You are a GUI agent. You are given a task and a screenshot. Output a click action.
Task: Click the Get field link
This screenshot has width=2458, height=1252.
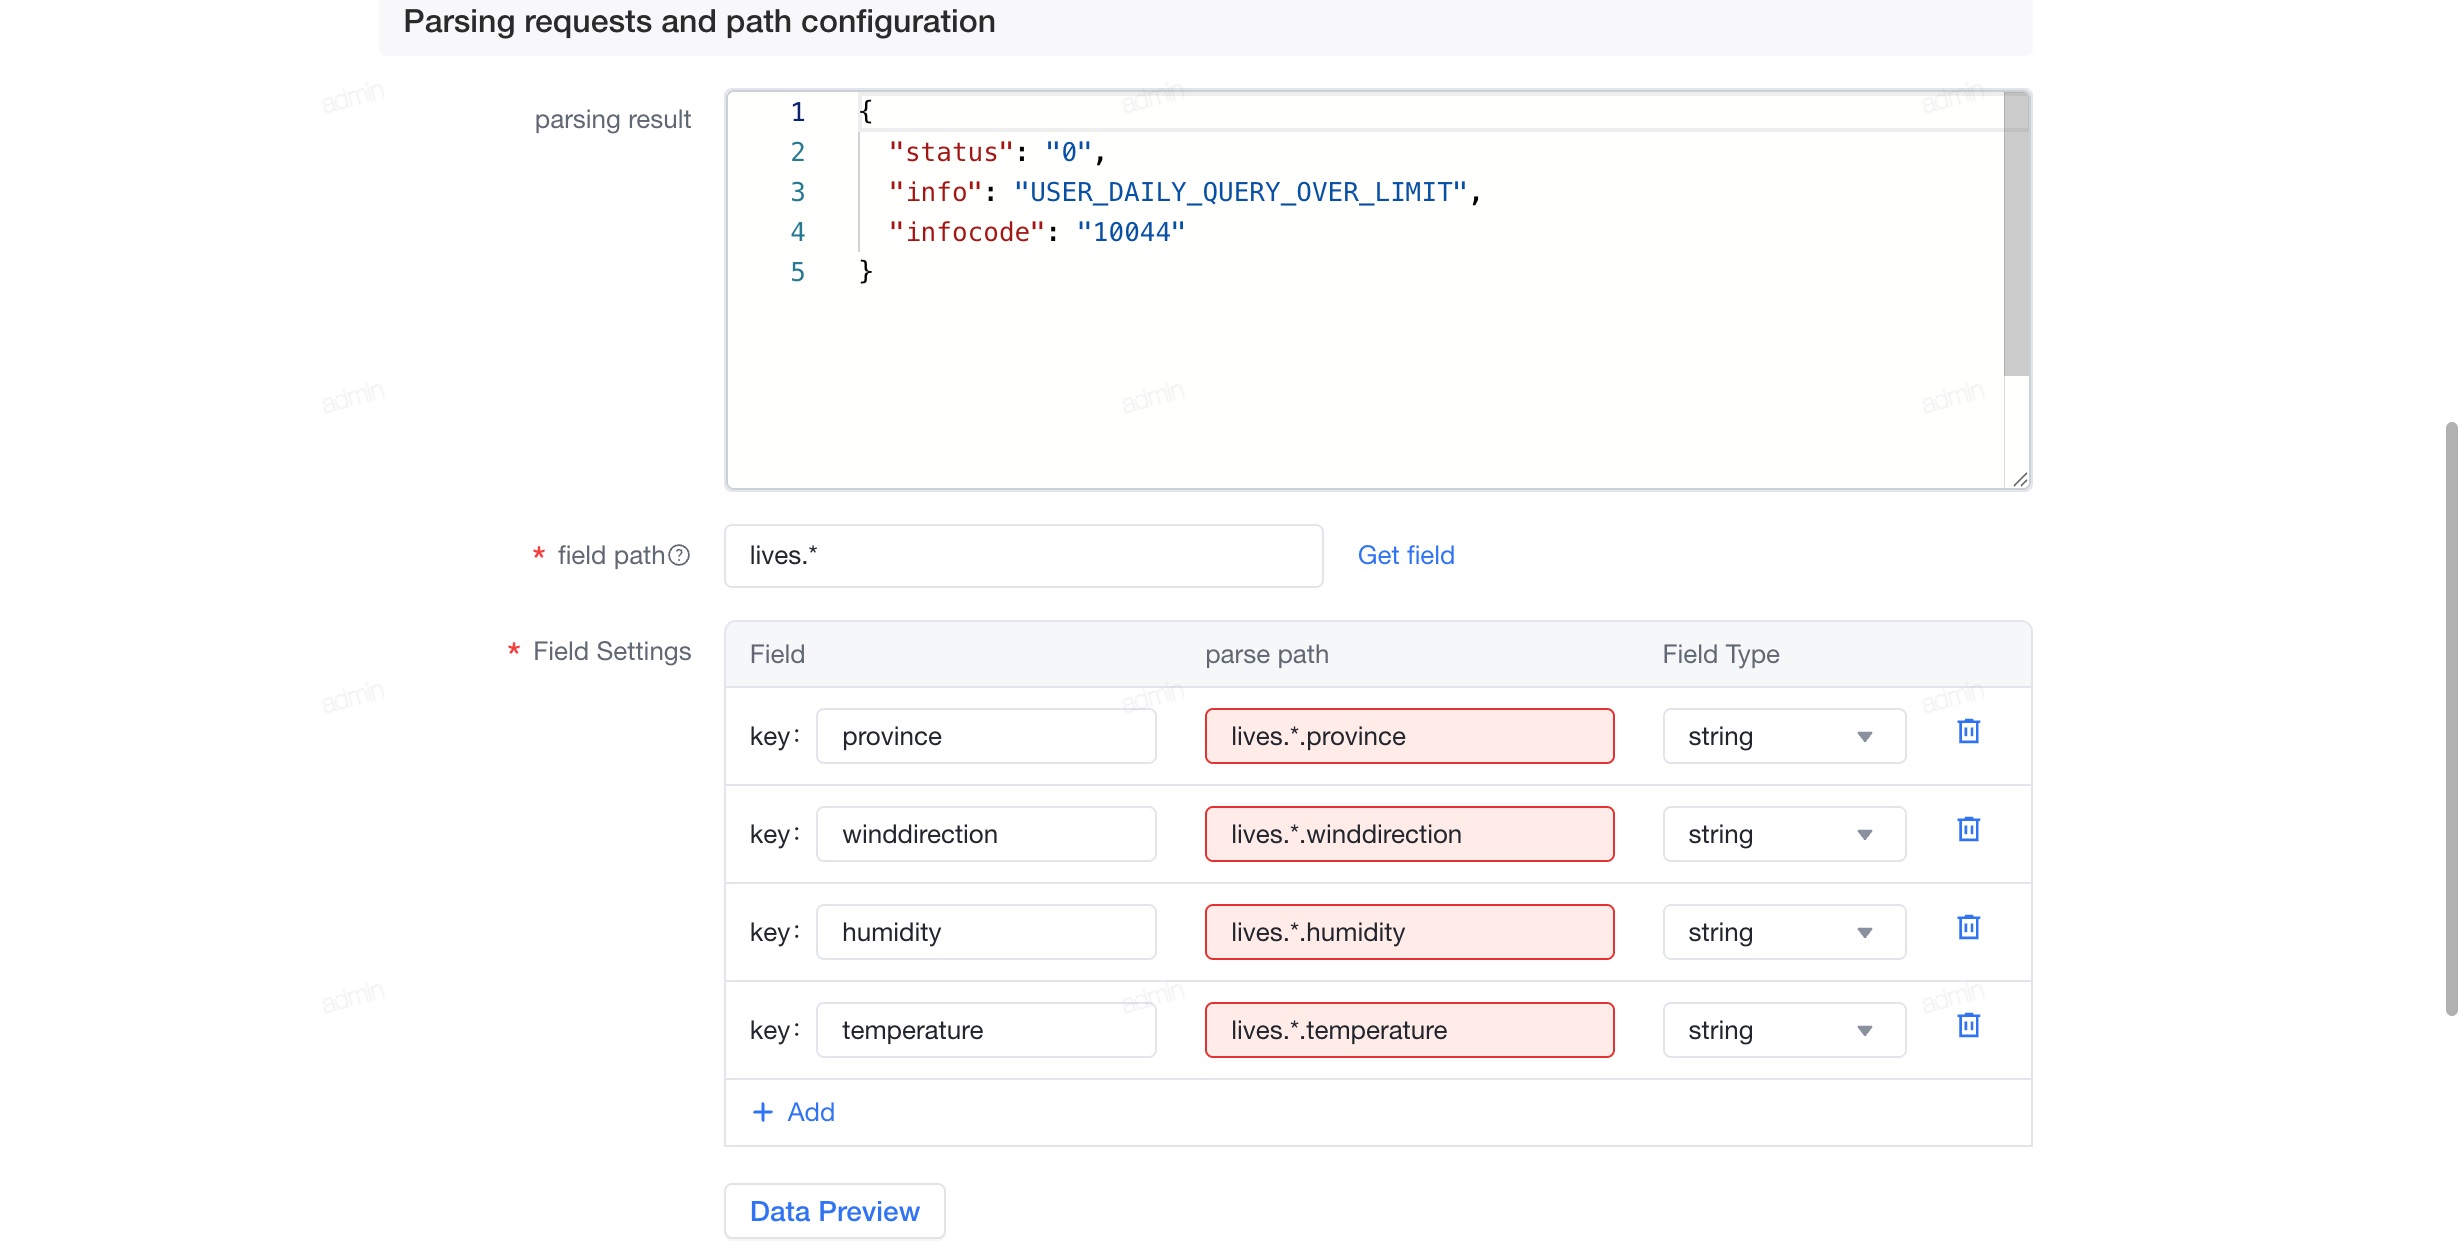[1405, 555]
